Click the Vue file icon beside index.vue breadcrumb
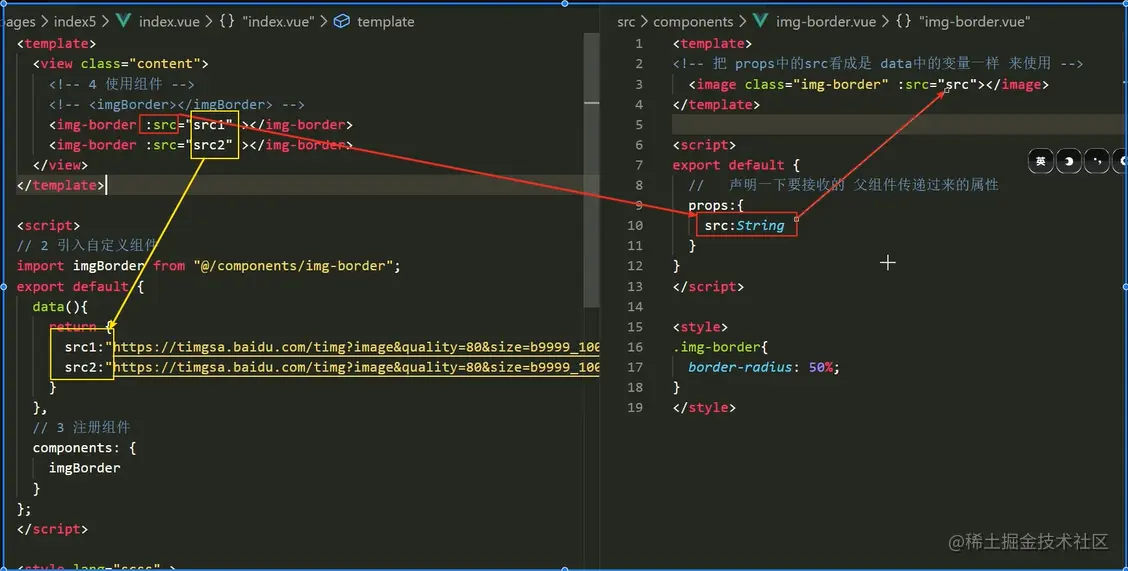The height and width of the screenshot is (571, 1128). tap(124, 21)
